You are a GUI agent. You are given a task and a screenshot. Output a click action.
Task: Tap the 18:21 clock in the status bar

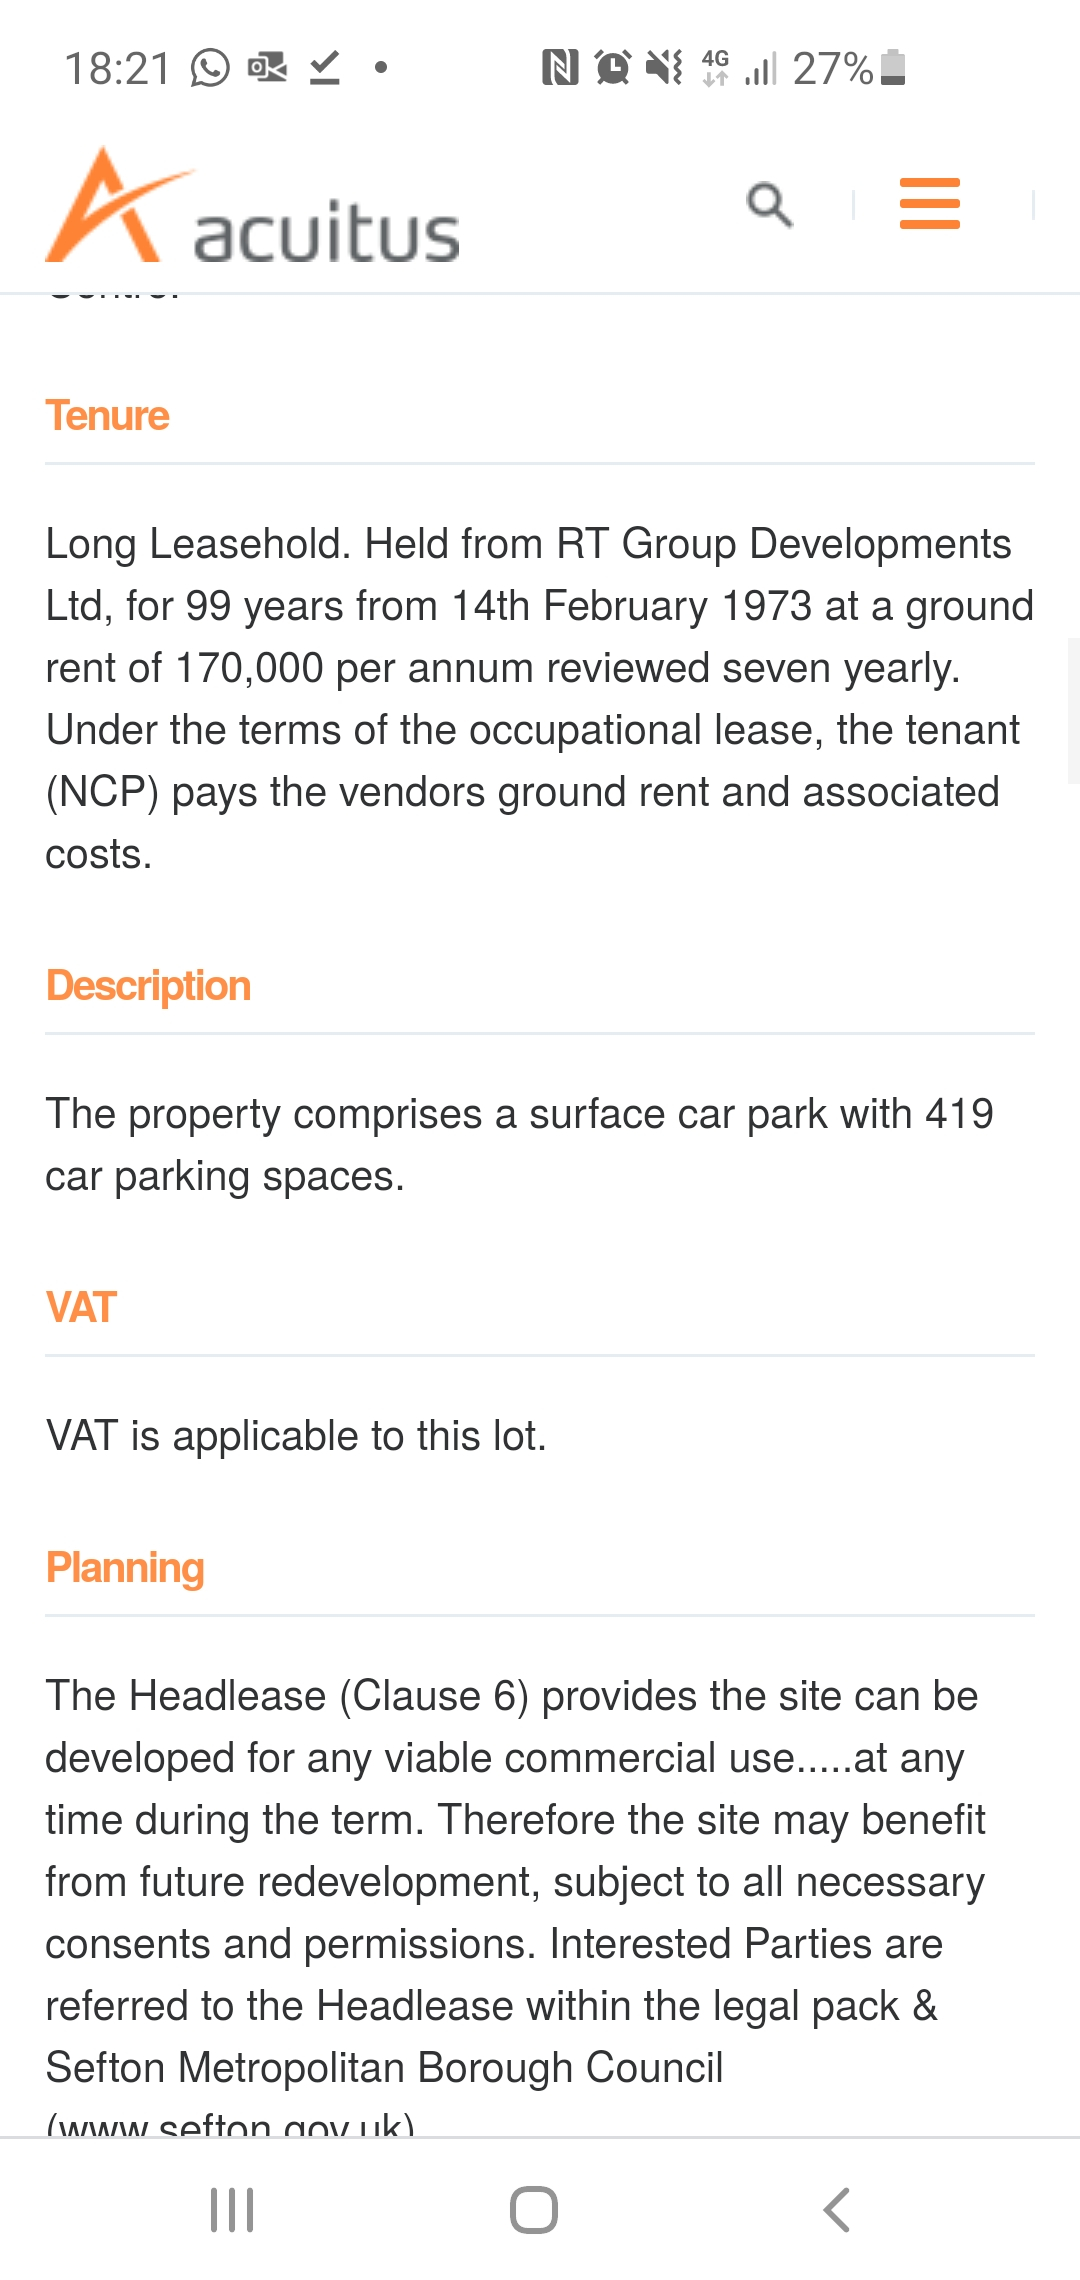(x=118, y=69)
